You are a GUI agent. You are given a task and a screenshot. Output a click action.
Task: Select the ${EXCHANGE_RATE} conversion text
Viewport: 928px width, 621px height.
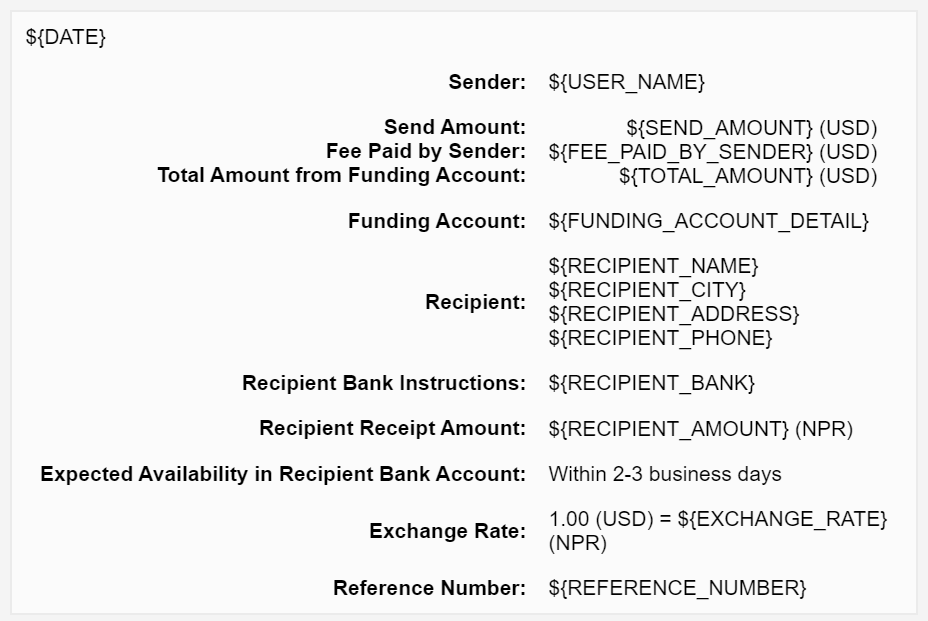pyautogui.click(x=718, y=521)
